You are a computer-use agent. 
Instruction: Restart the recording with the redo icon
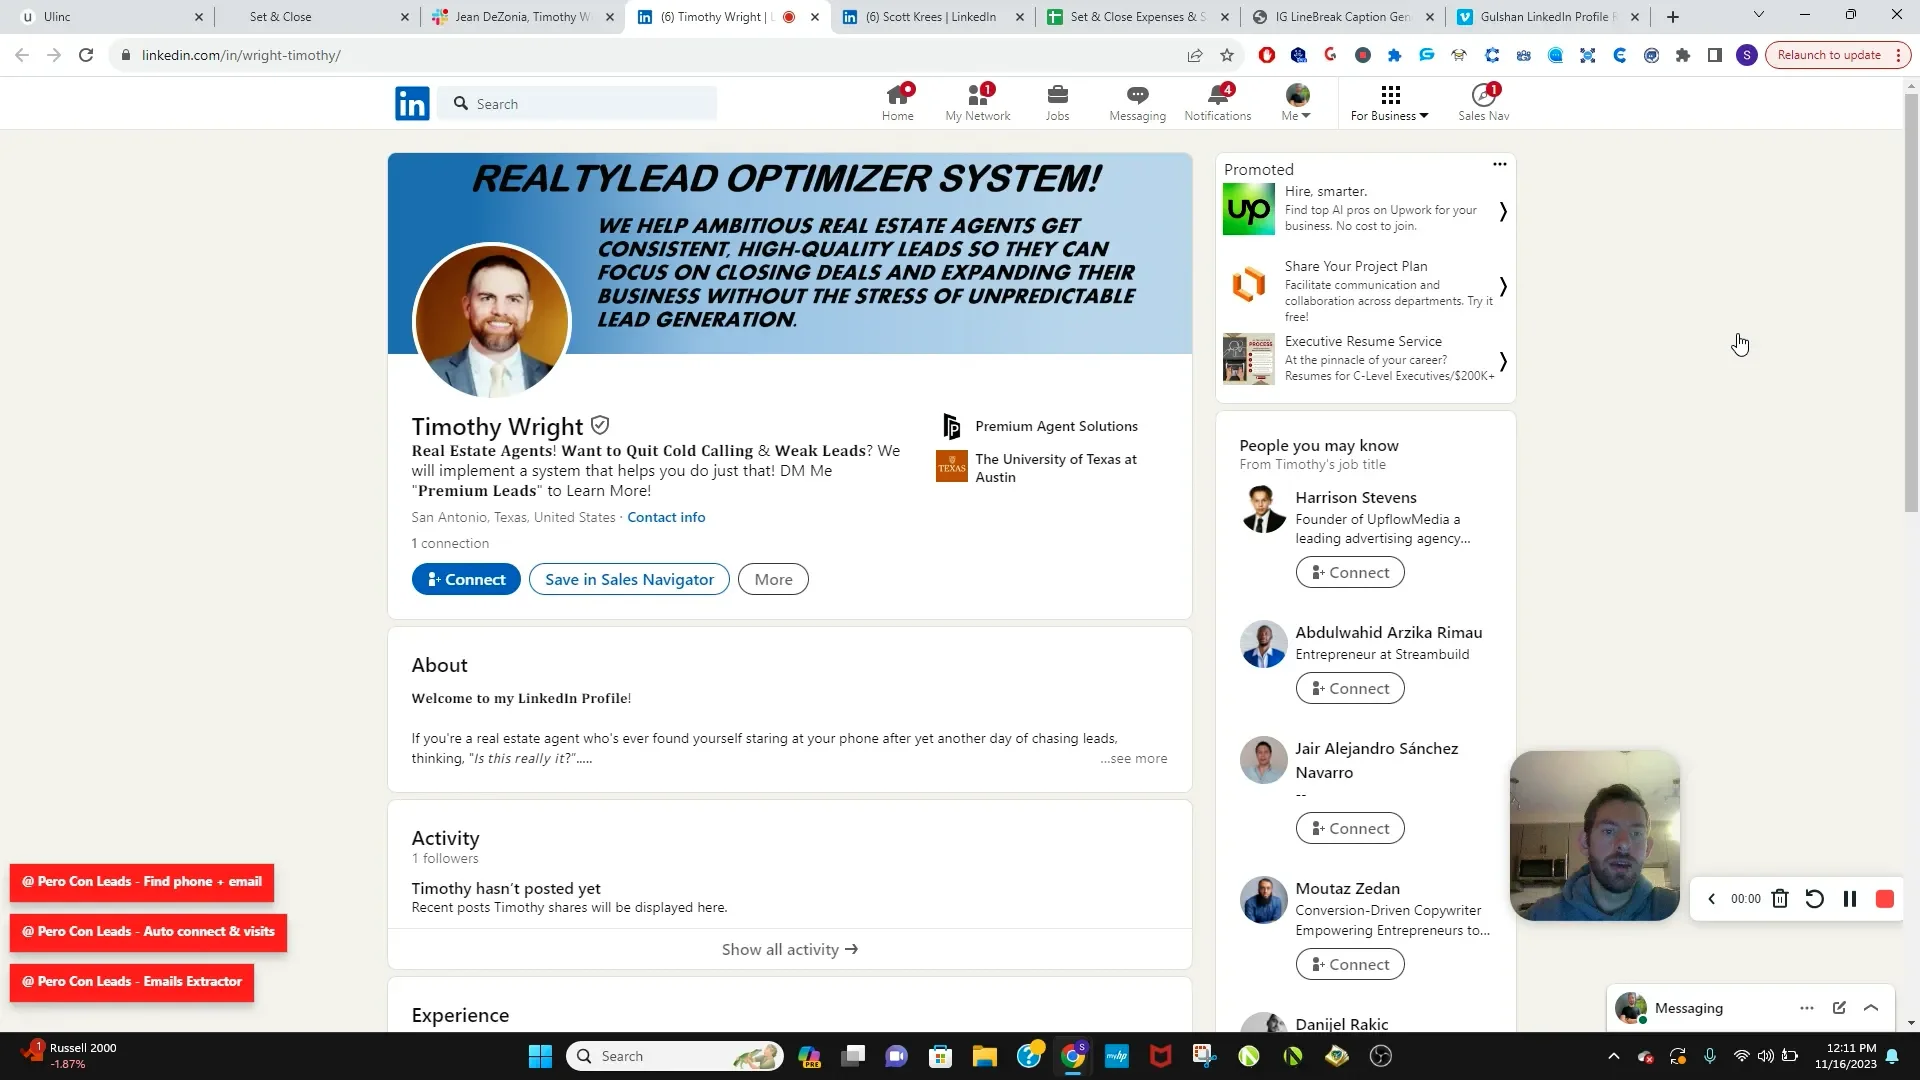pyautogui.click(x=1815, y=899)
